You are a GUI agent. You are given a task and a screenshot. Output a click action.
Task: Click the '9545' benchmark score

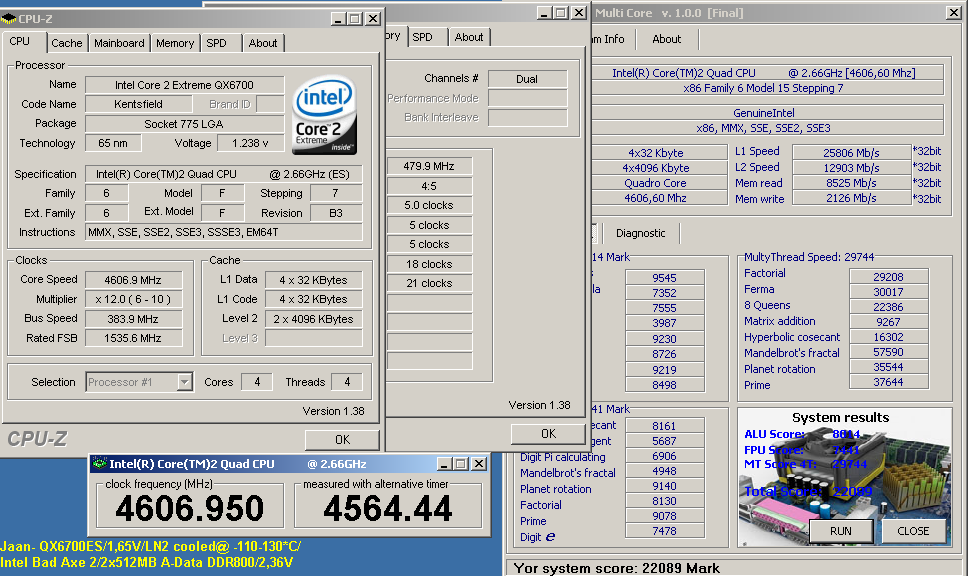(x=664, y=278)
